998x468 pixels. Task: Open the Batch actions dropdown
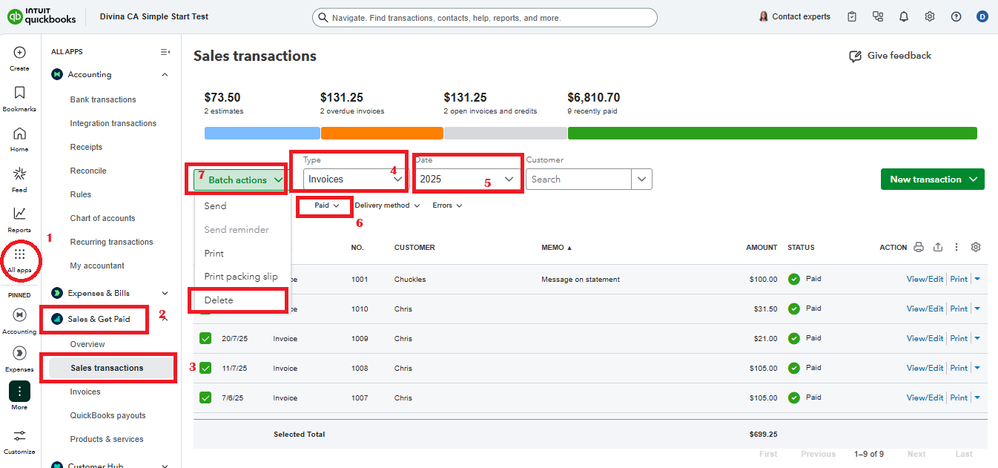click(x=241, y=180)
